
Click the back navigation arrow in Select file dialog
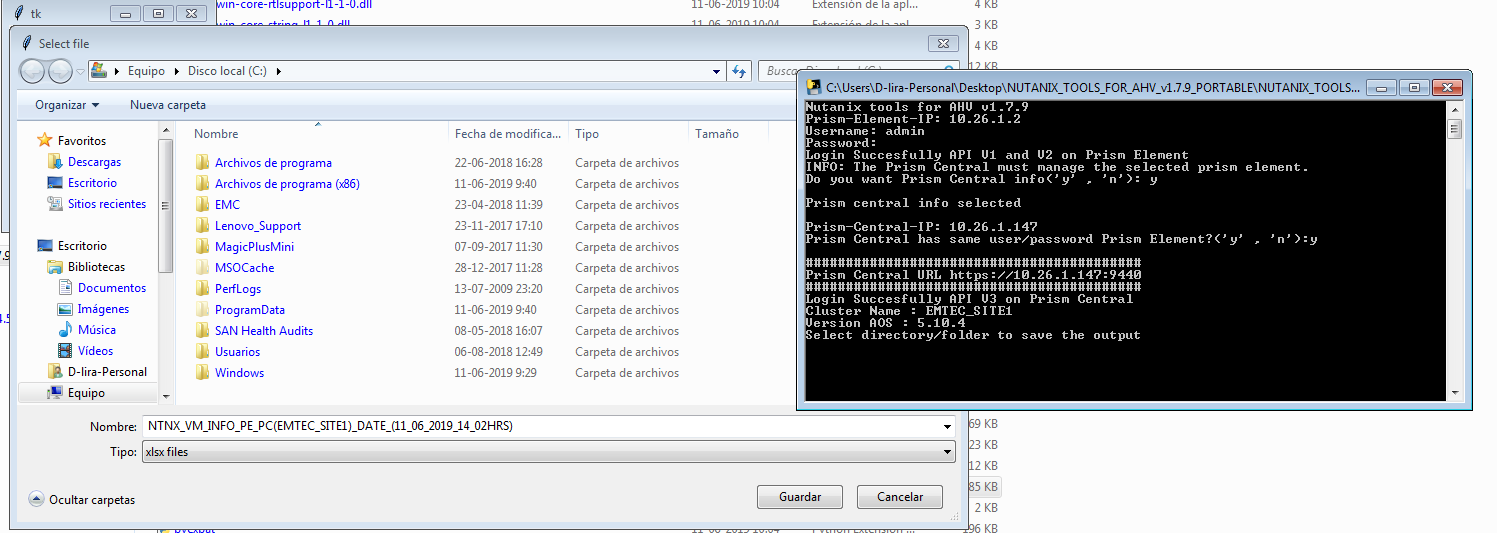click(x=32, y=71)
